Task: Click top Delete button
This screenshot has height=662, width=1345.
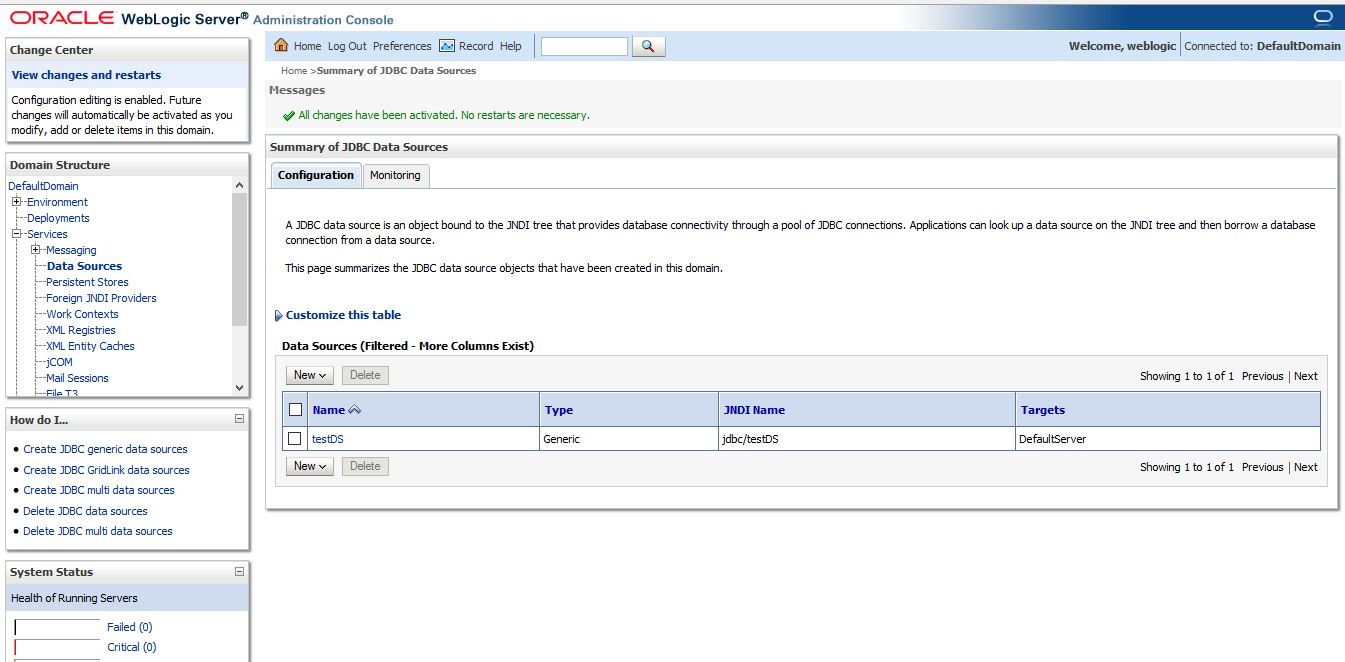Action: point(365,375)
